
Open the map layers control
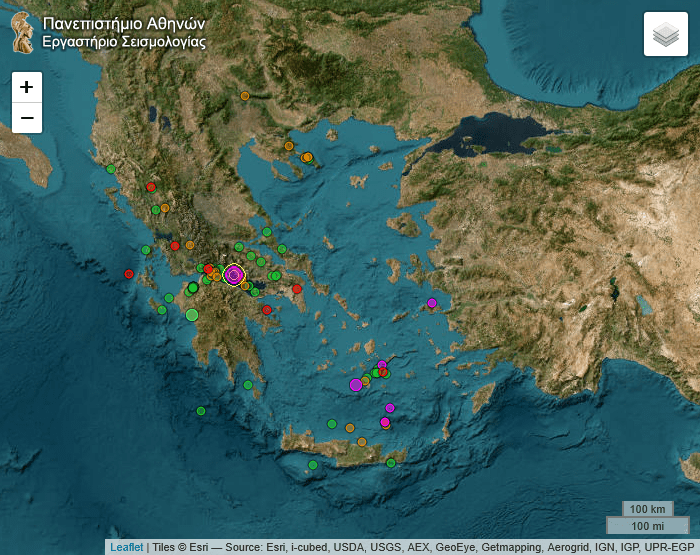pos(665,34)
